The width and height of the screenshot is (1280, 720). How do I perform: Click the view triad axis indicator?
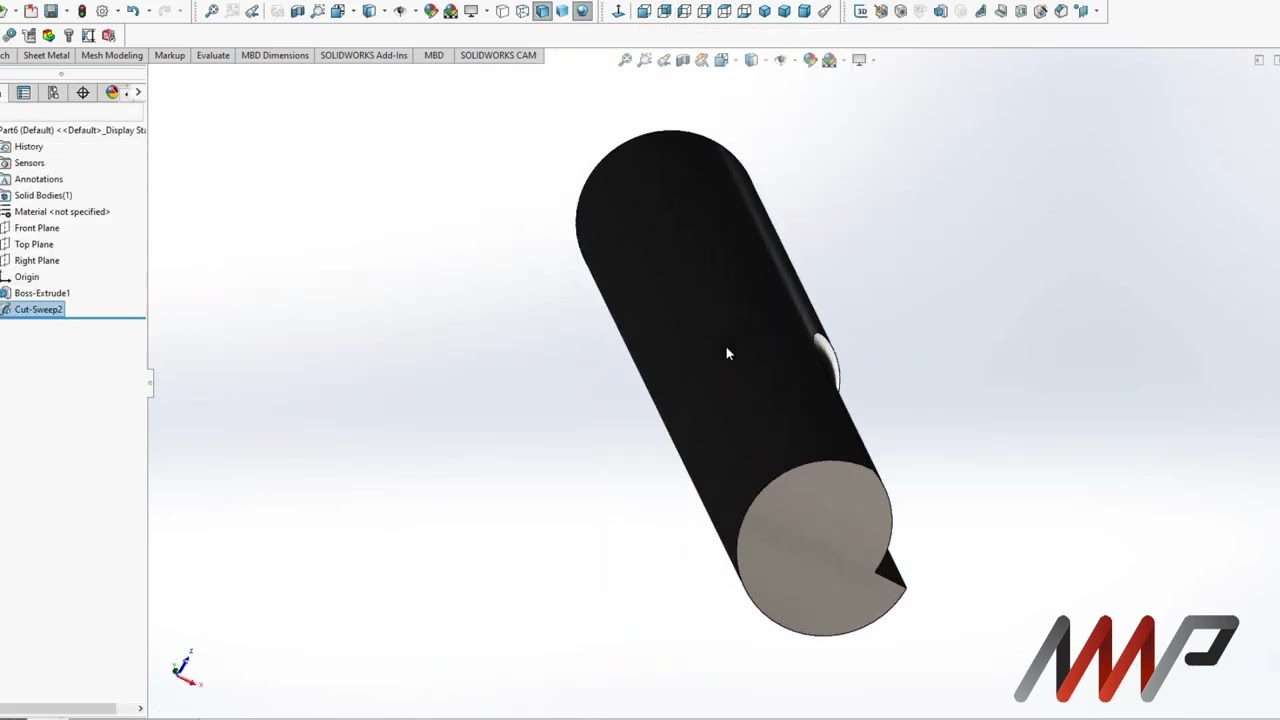tap(187, 667)
